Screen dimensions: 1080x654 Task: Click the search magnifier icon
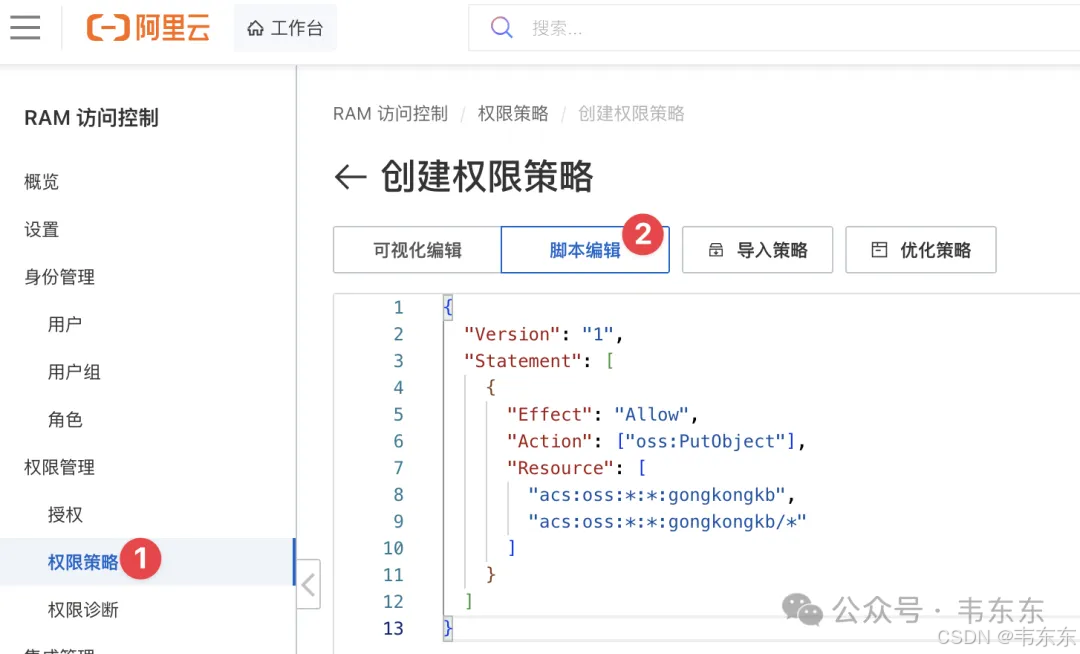(501, 28)
